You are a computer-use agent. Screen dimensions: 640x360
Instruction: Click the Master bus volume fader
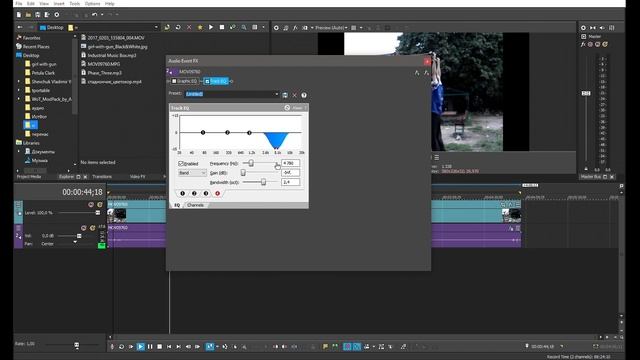pos(586,93)
